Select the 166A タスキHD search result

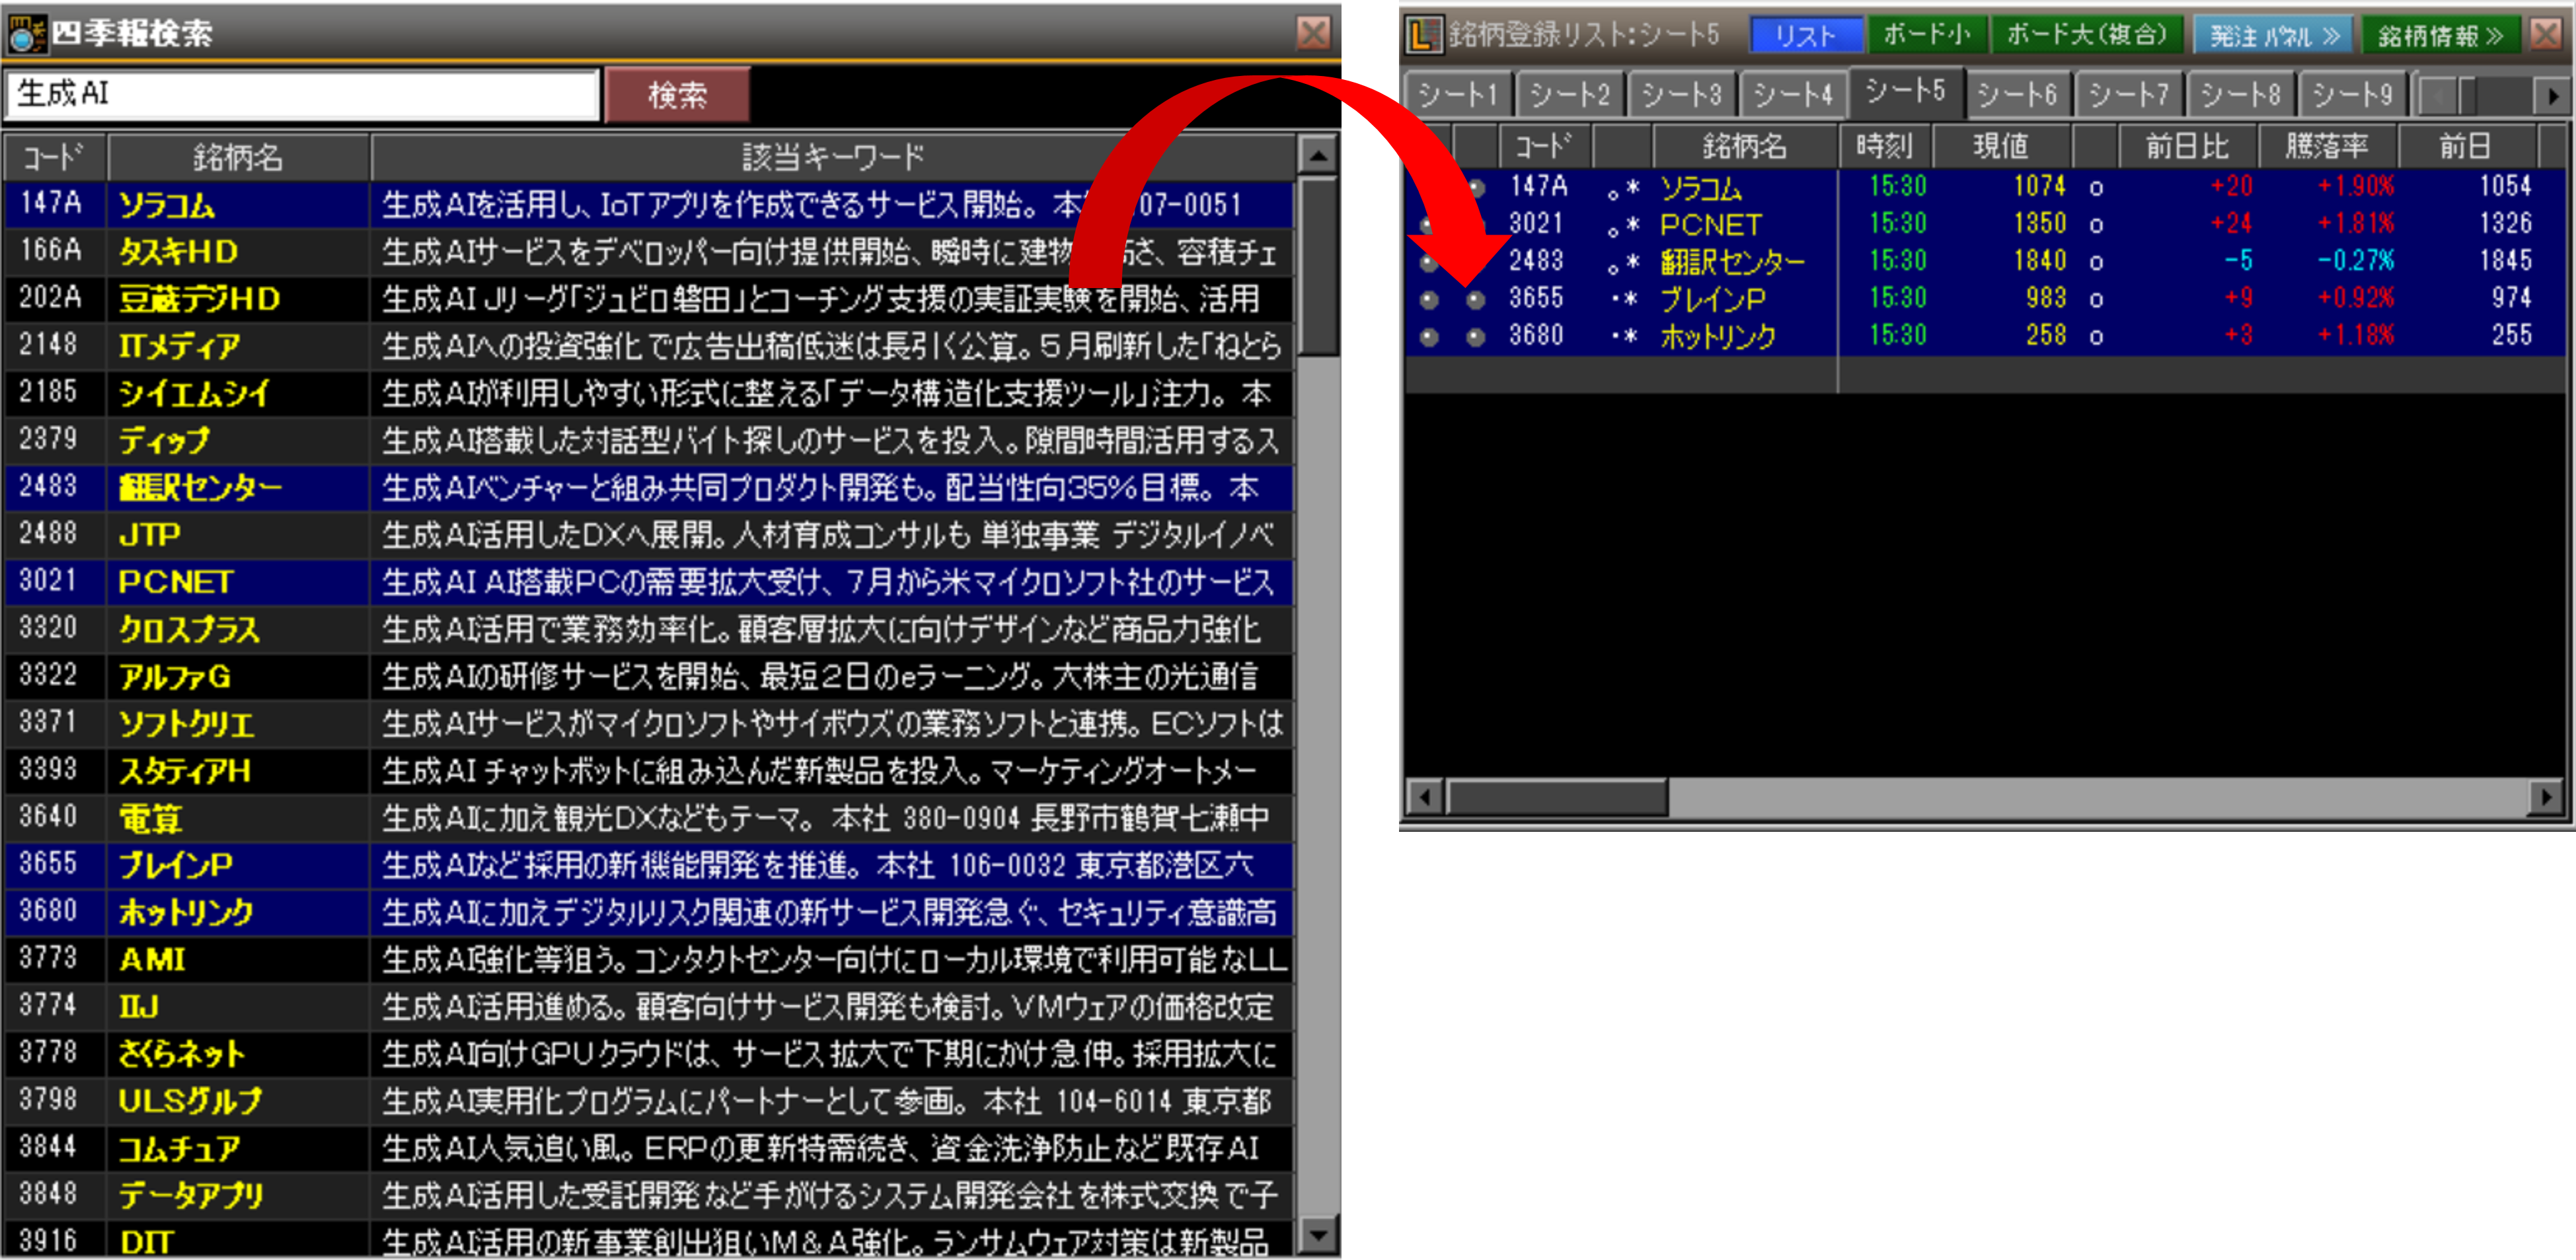648,252
